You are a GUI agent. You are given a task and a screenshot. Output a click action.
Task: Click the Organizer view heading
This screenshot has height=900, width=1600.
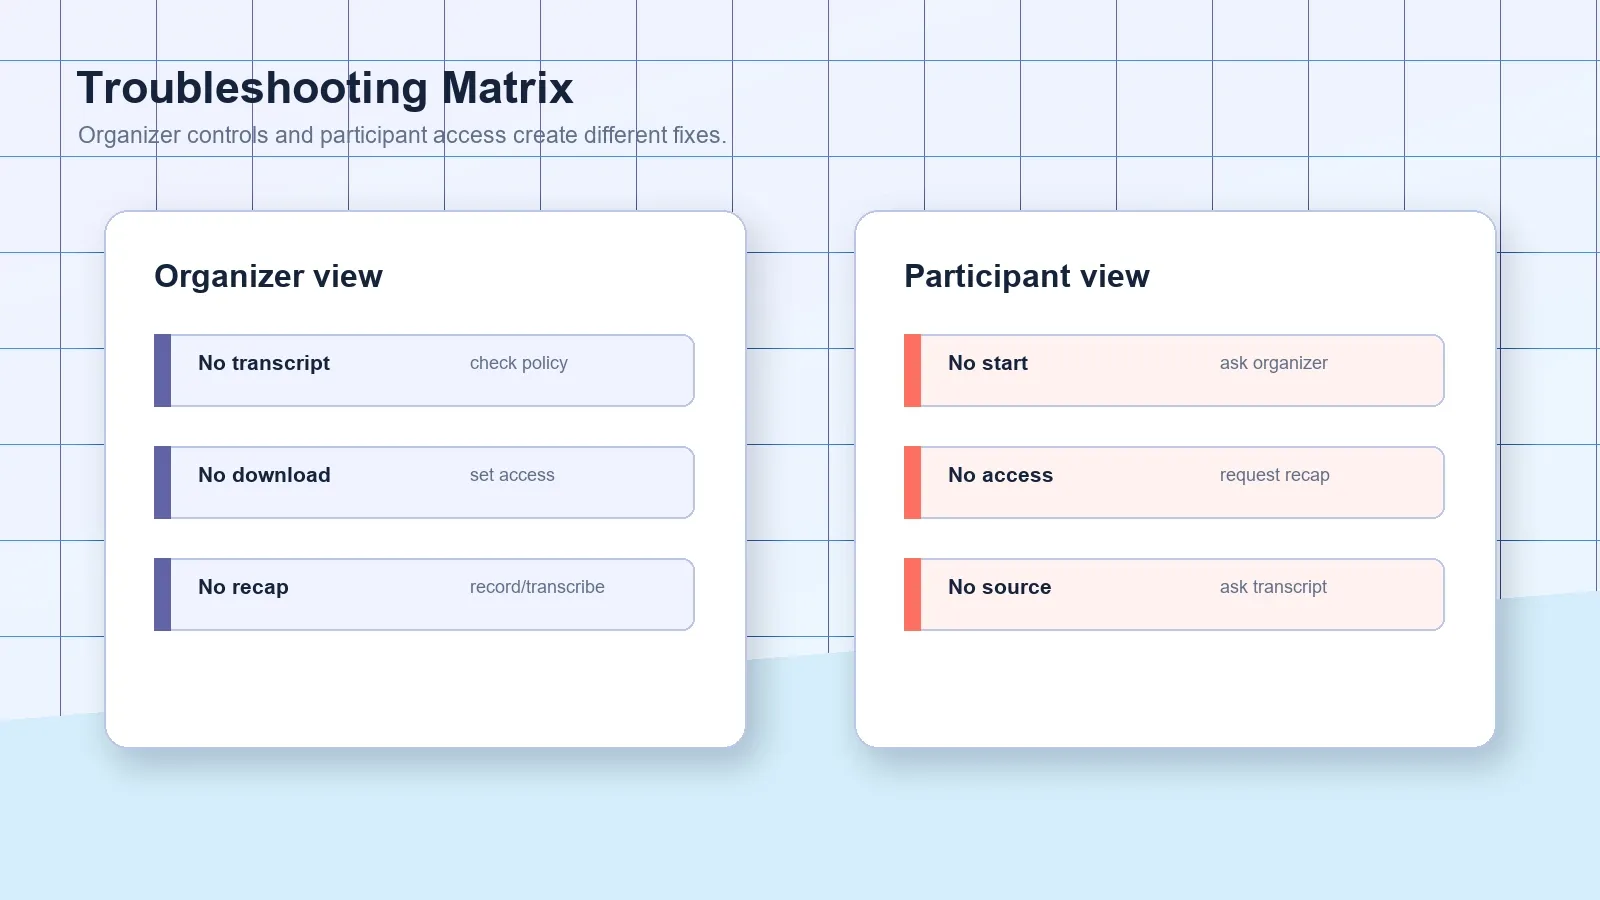click(x=268, y=276)
